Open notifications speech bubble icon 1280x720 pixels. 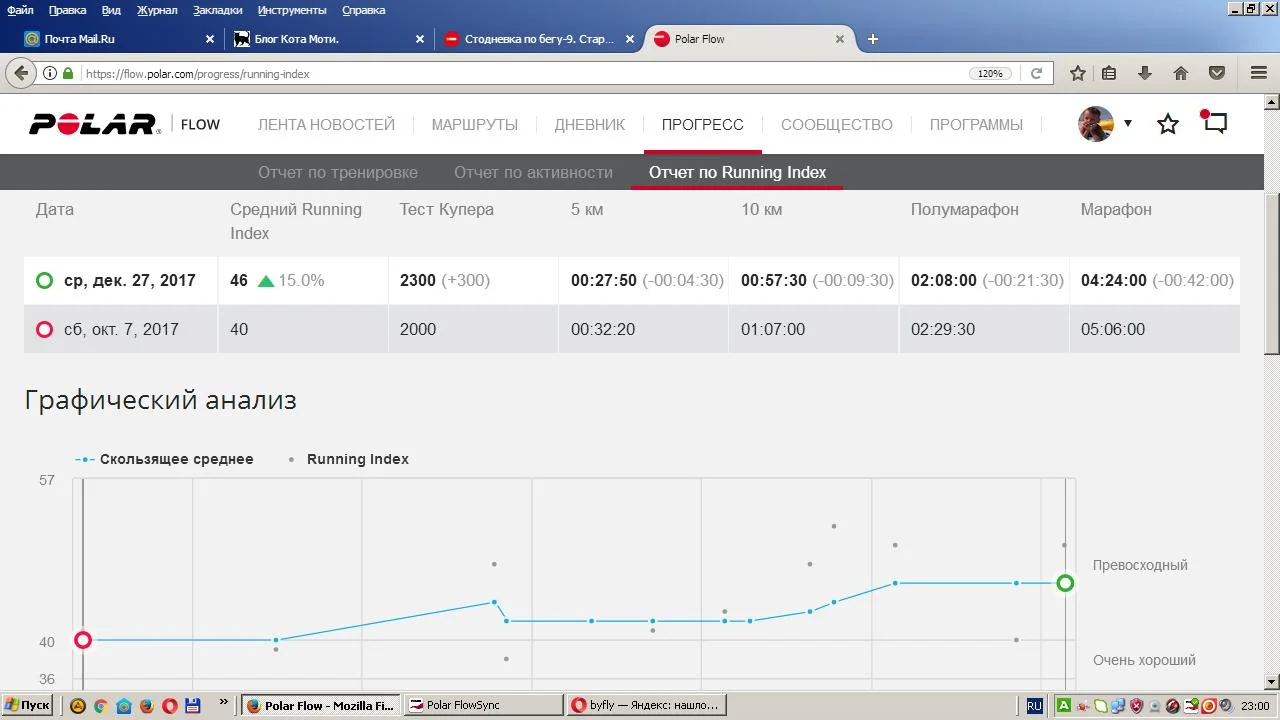pyautogui.click(x=1214, y=123)
